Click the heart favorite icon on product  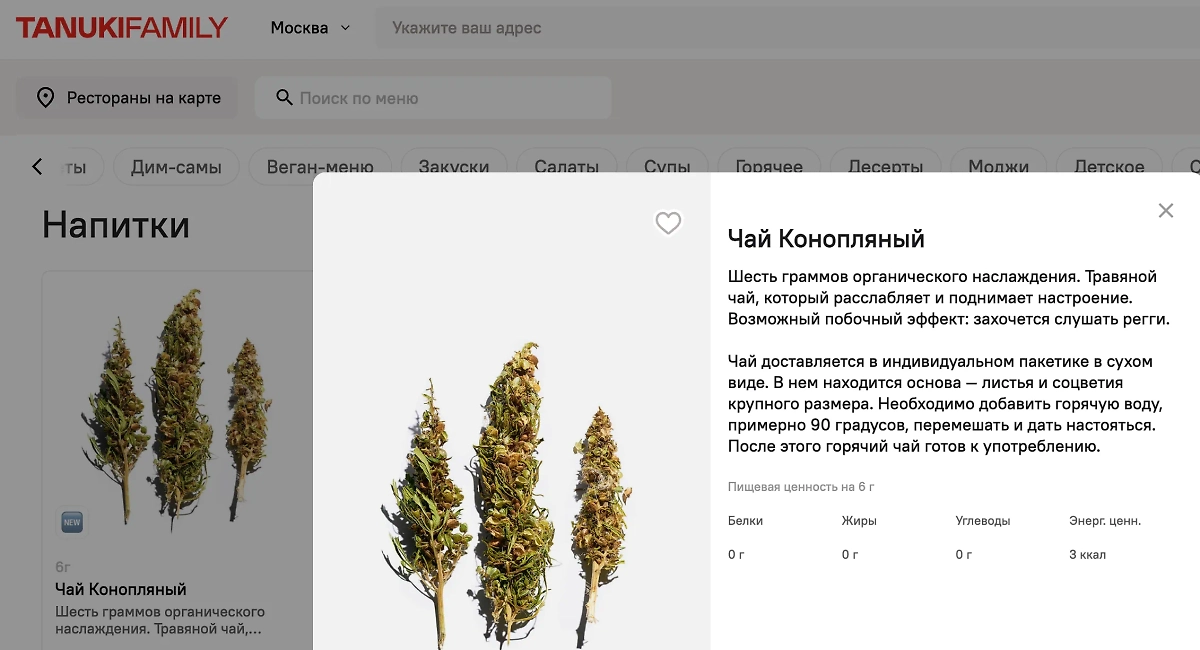(668, 223)
